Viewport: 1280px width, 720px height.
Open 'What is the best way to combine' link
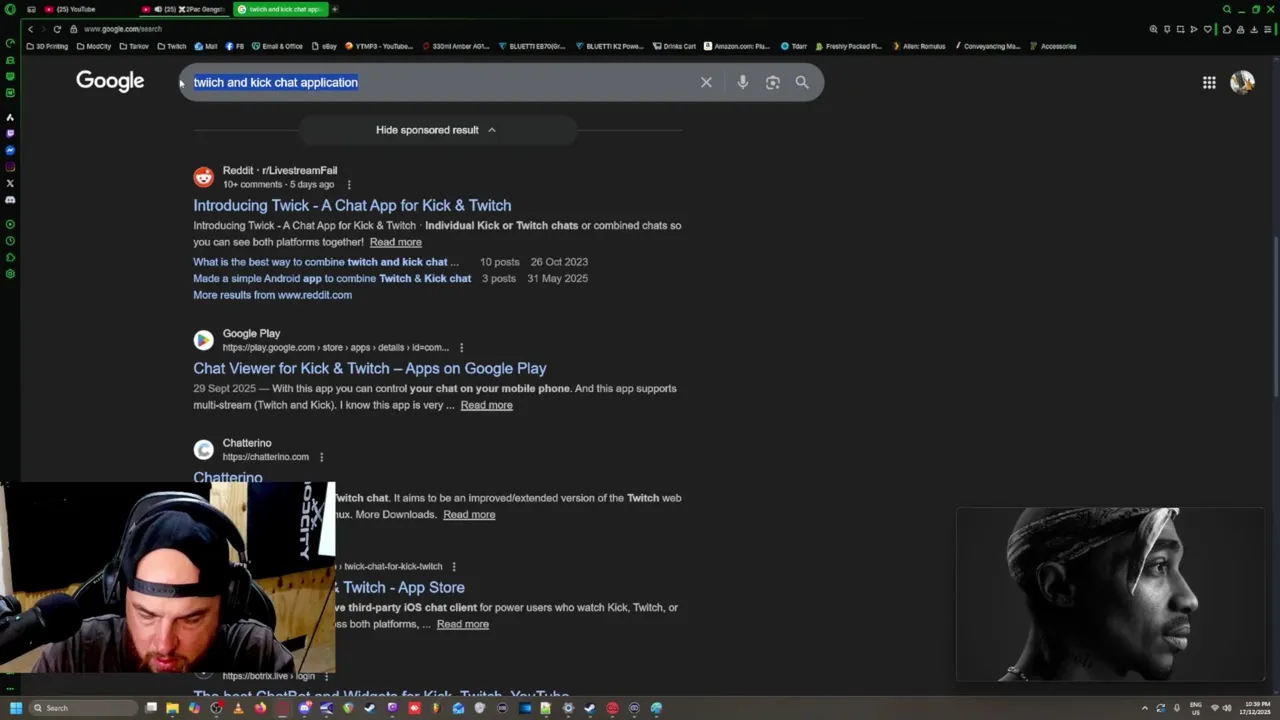(x=326, y=262)
